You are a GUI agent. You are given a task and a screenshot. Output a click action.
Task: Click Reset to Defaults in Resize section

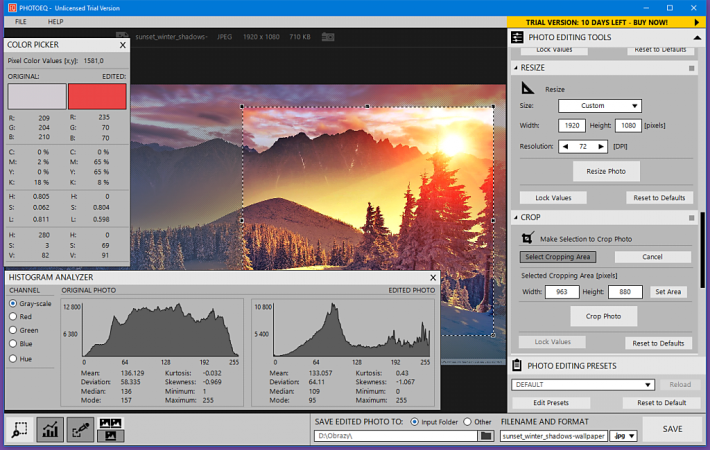click(659, 198)
